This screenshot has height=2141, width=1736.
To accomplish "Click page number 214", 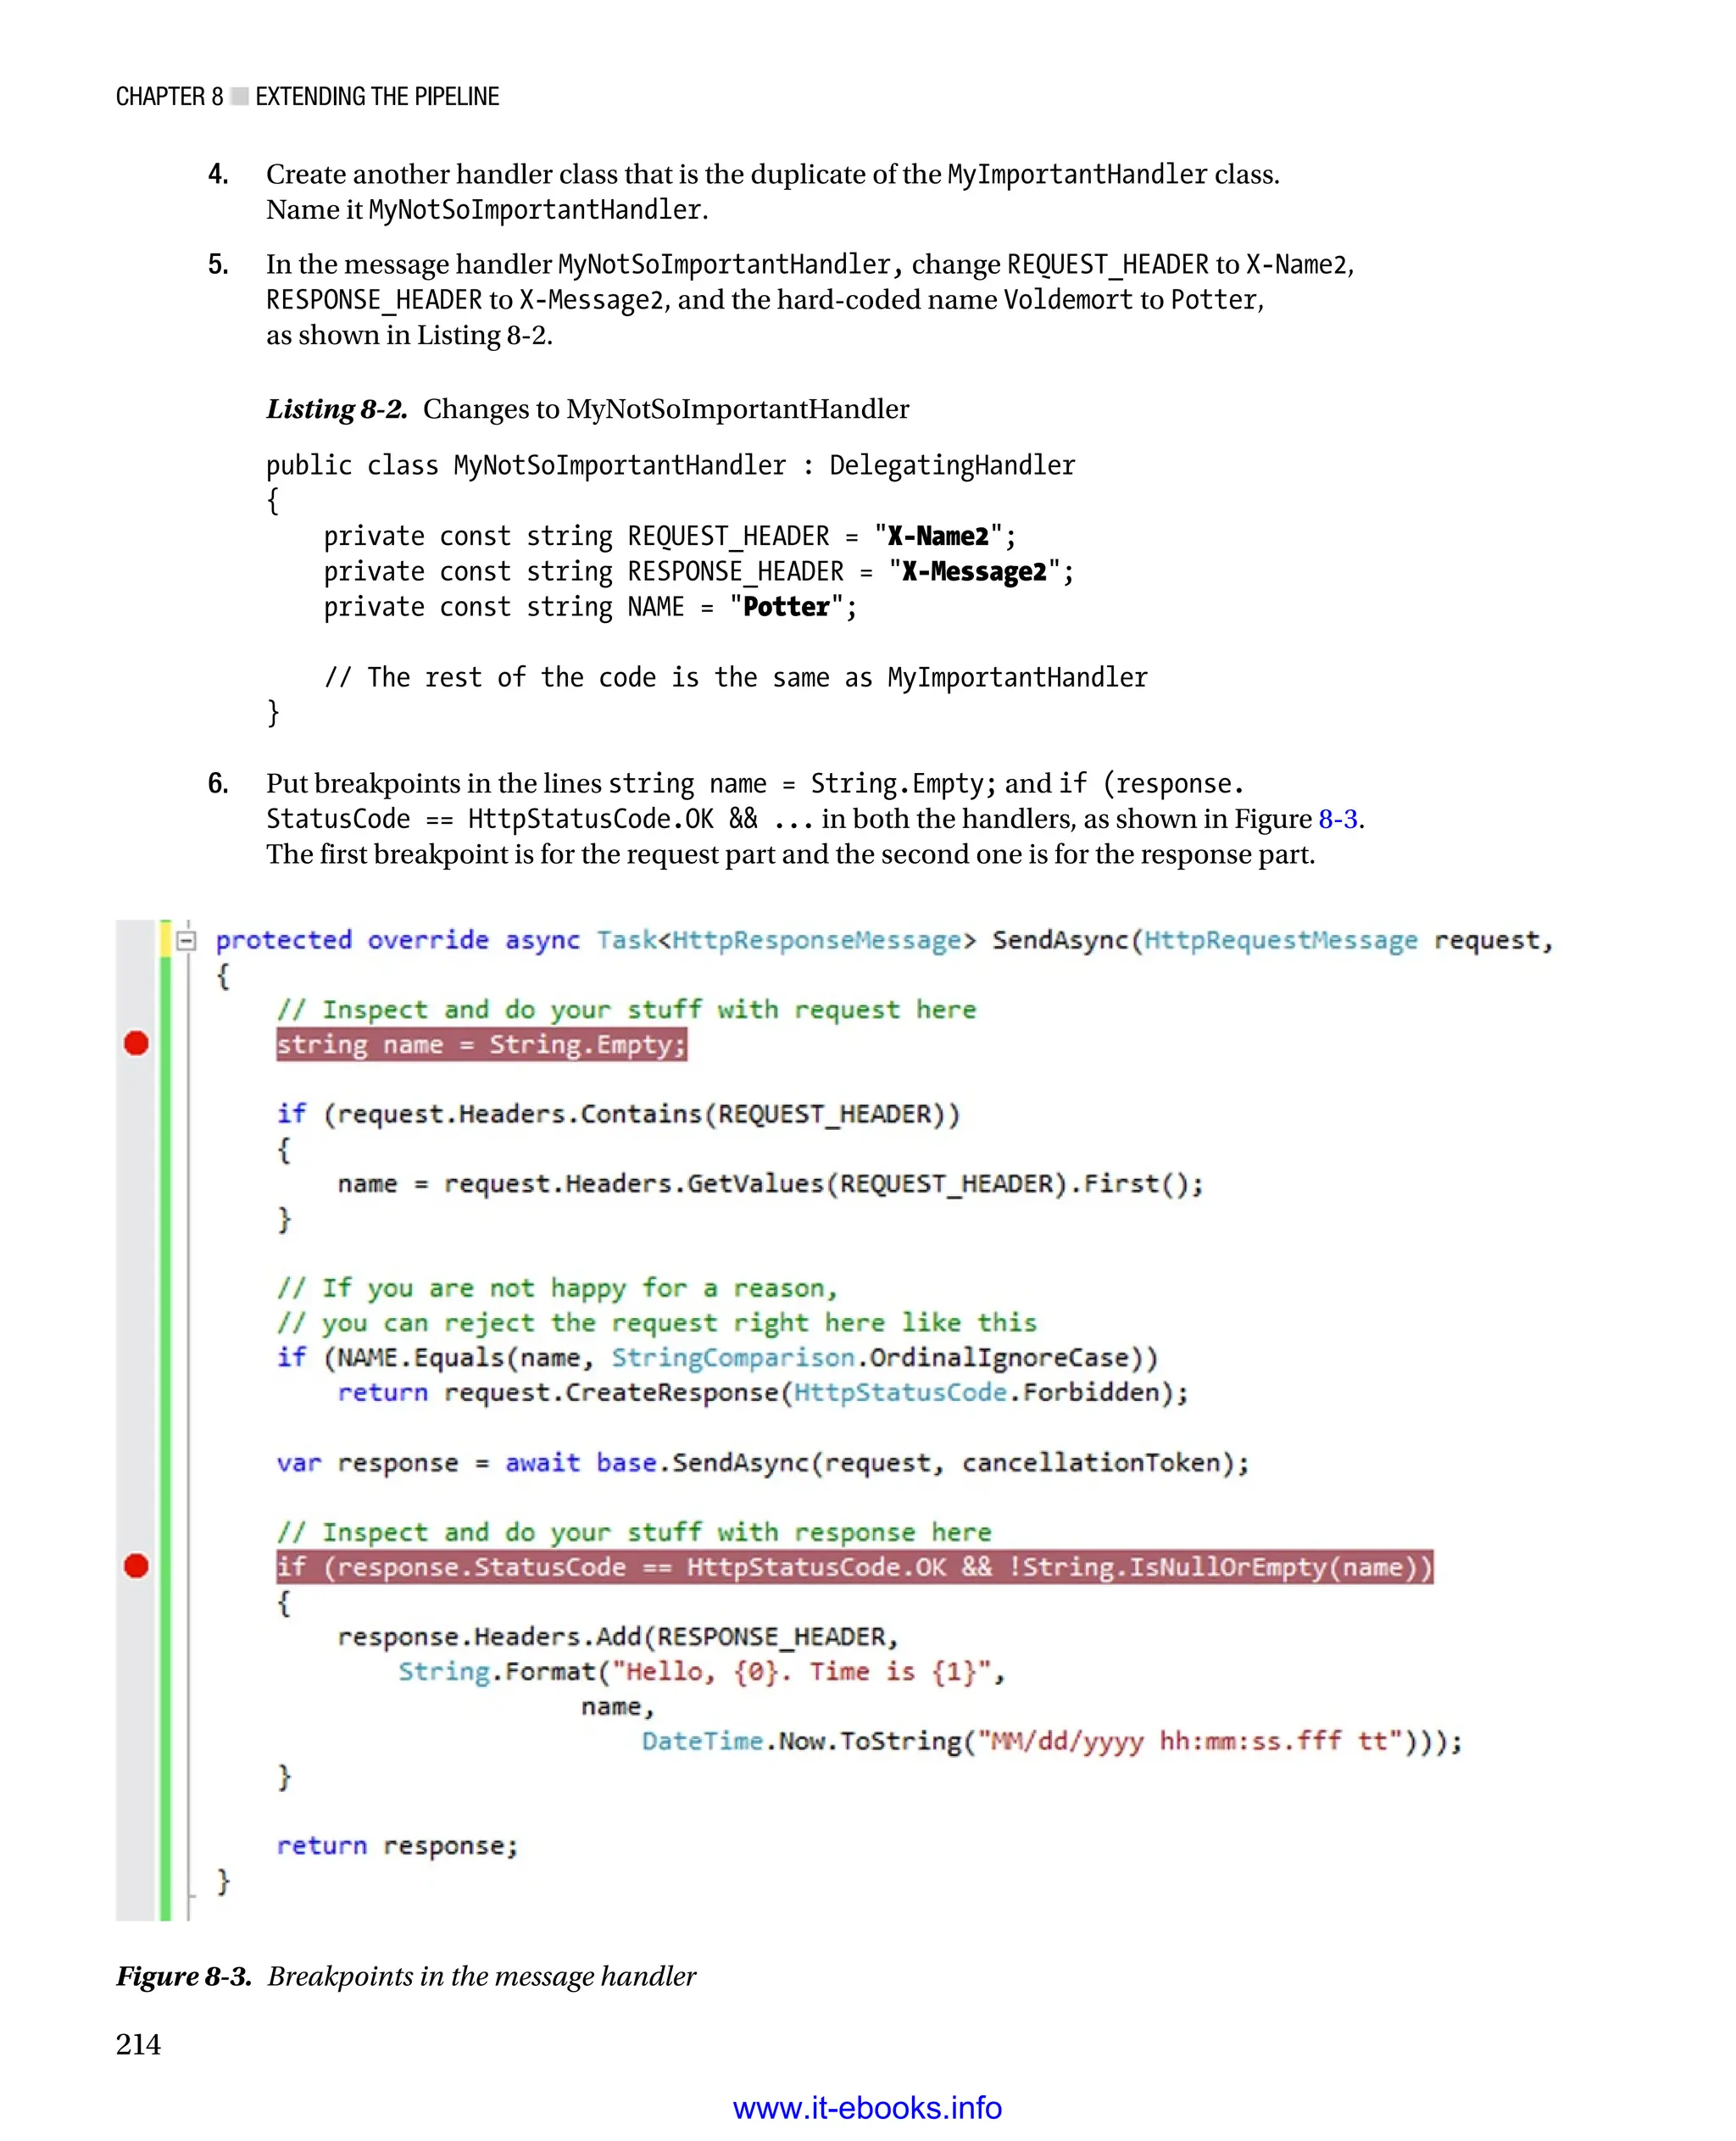I will point(138,2044).
